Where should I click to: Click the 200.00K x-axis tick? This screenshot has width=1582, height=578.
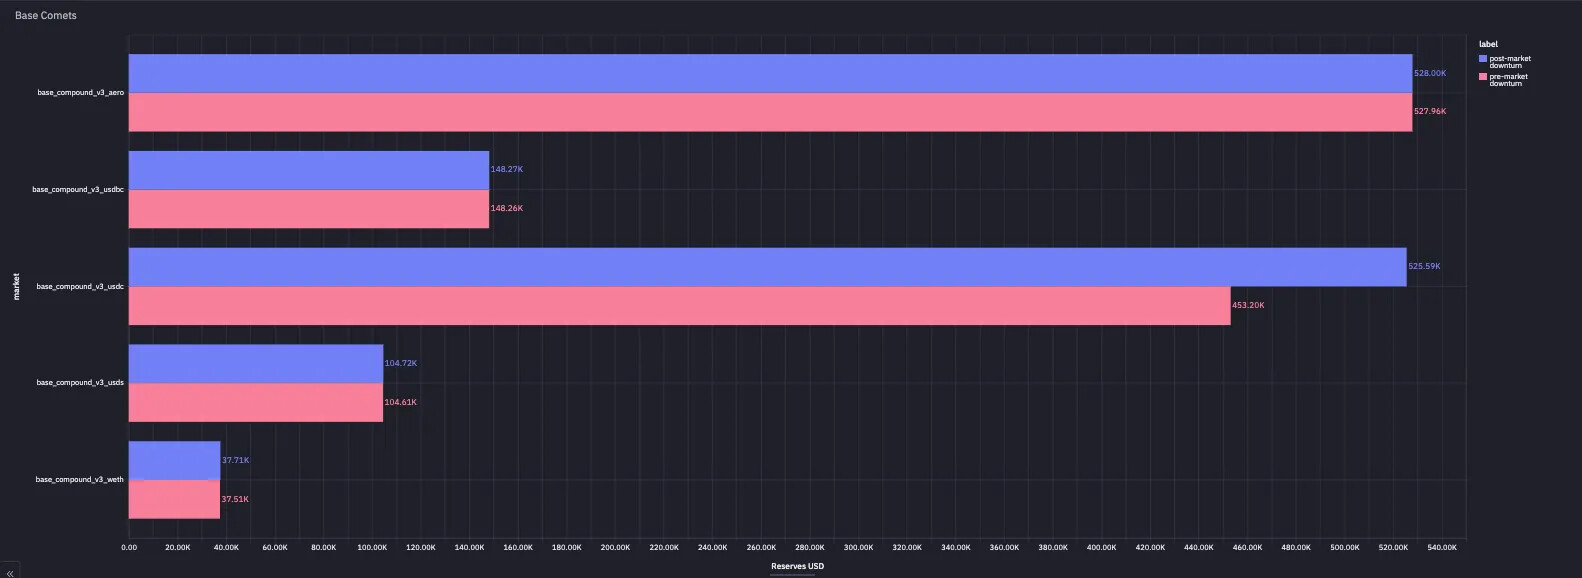pos(615,548)
